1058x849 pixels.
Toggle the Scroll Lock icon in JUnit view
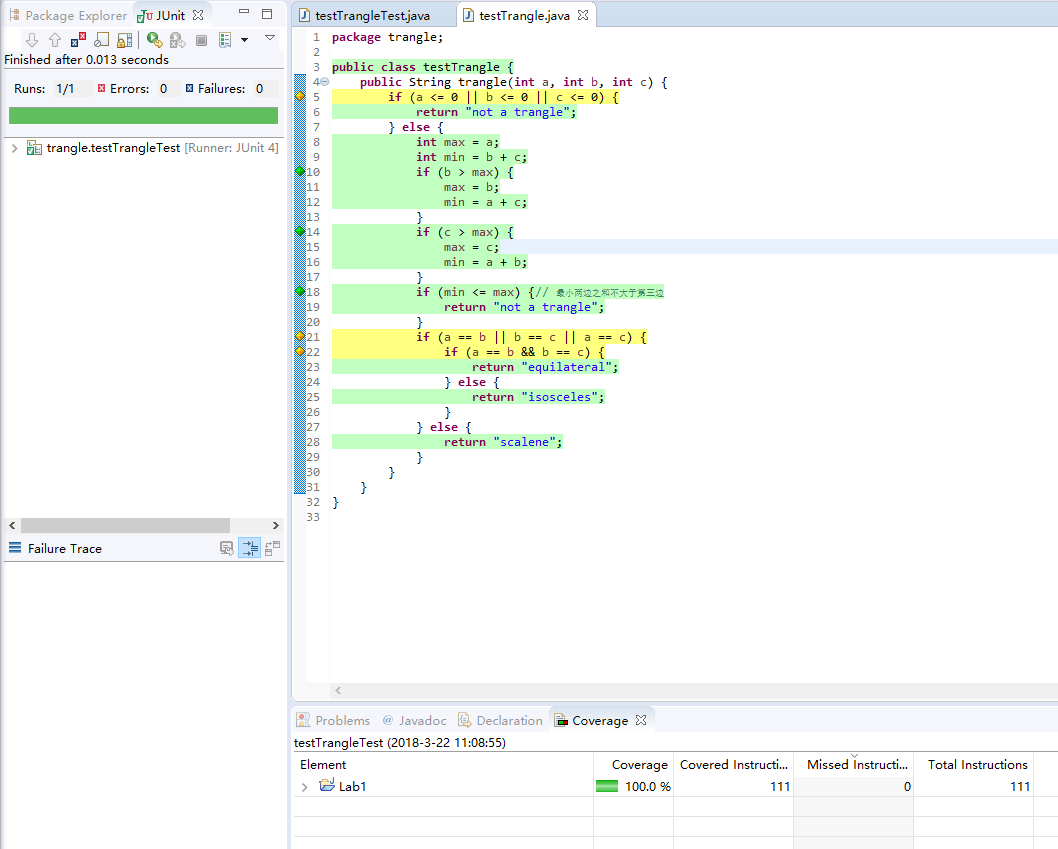(x=124, y=40)
